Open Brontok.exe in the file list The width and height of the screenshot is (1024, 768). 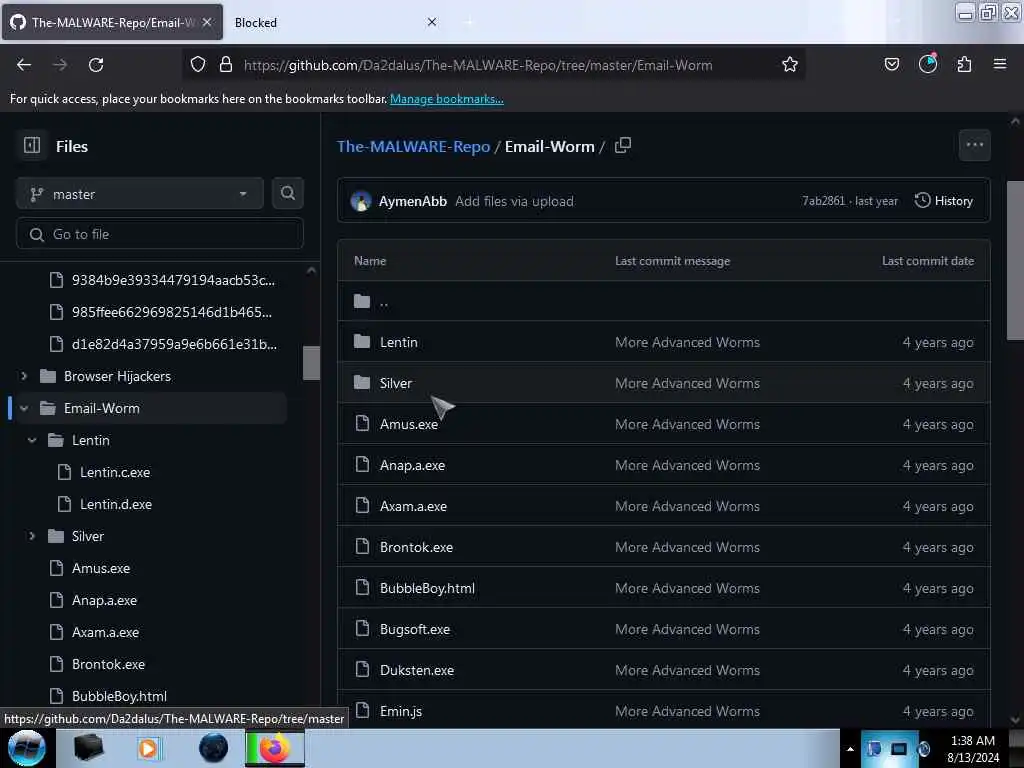[x=416, y=547]
